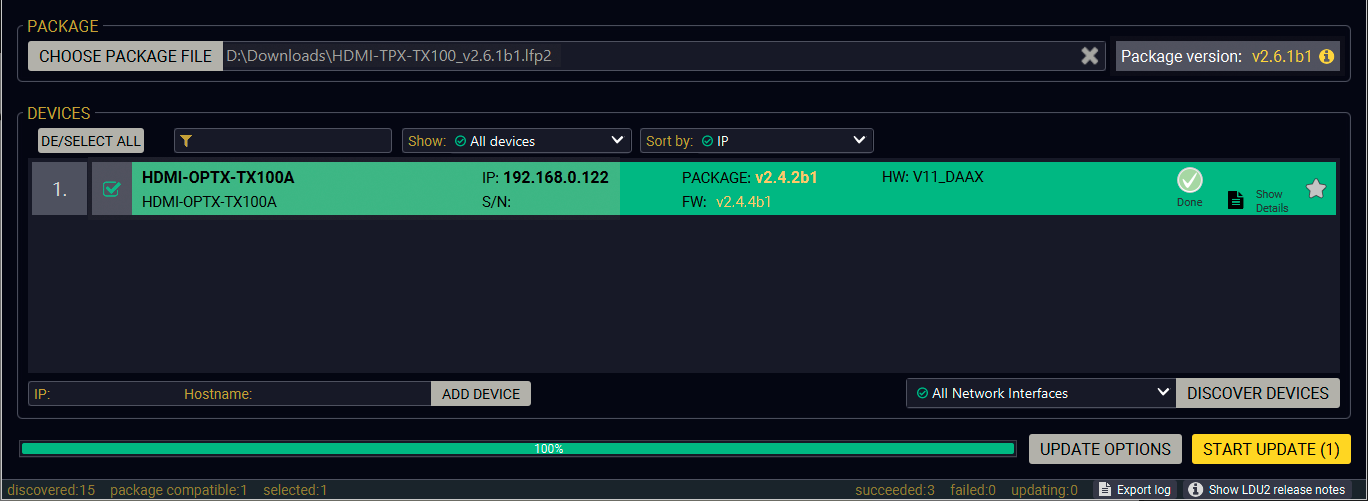Click Choose Package File button
The width and height of the screenshot is (1368, 501).
[x=125, y=56]
